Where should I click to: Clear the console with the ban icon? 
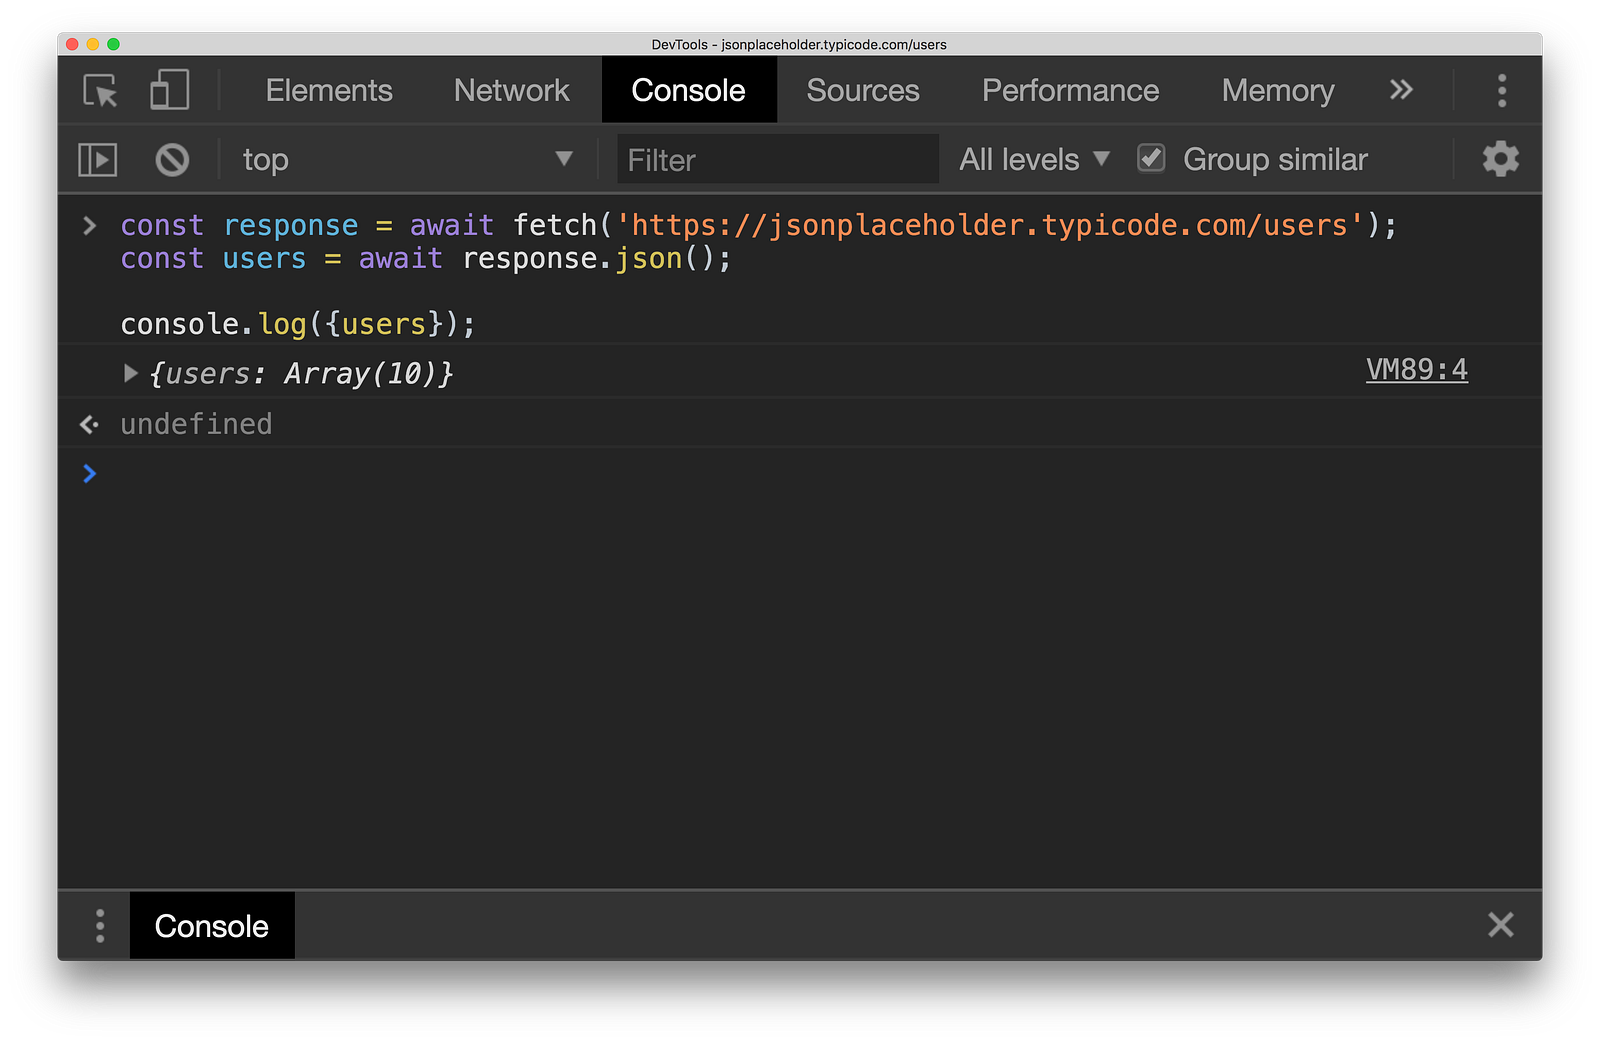pos(172,160)
